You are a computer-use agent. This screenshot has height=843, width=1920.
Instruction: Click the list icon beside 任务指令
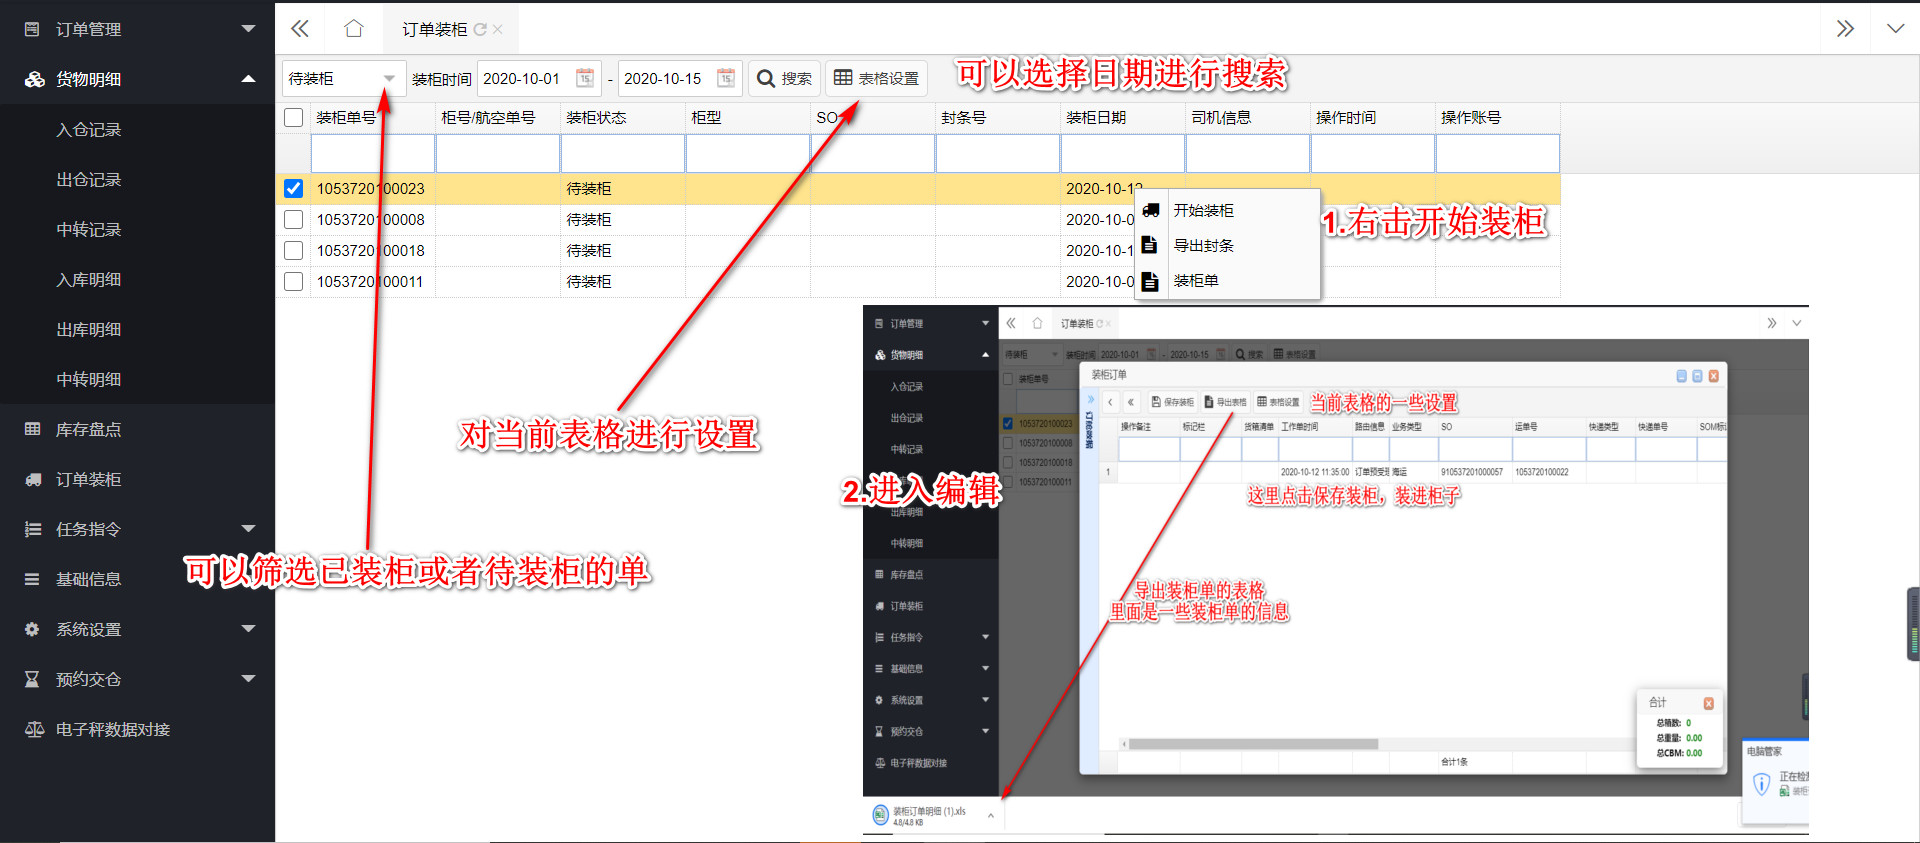point(32,529)
